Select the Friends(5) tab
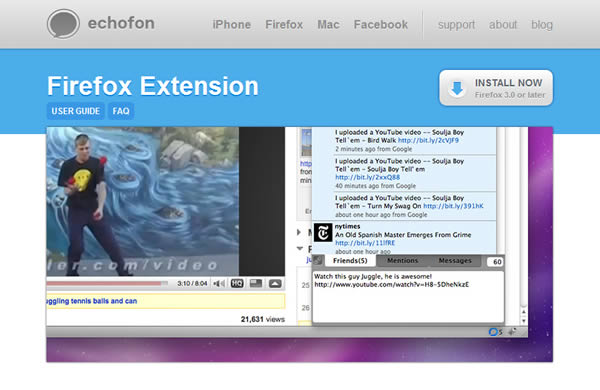 [x=350, y=261]
